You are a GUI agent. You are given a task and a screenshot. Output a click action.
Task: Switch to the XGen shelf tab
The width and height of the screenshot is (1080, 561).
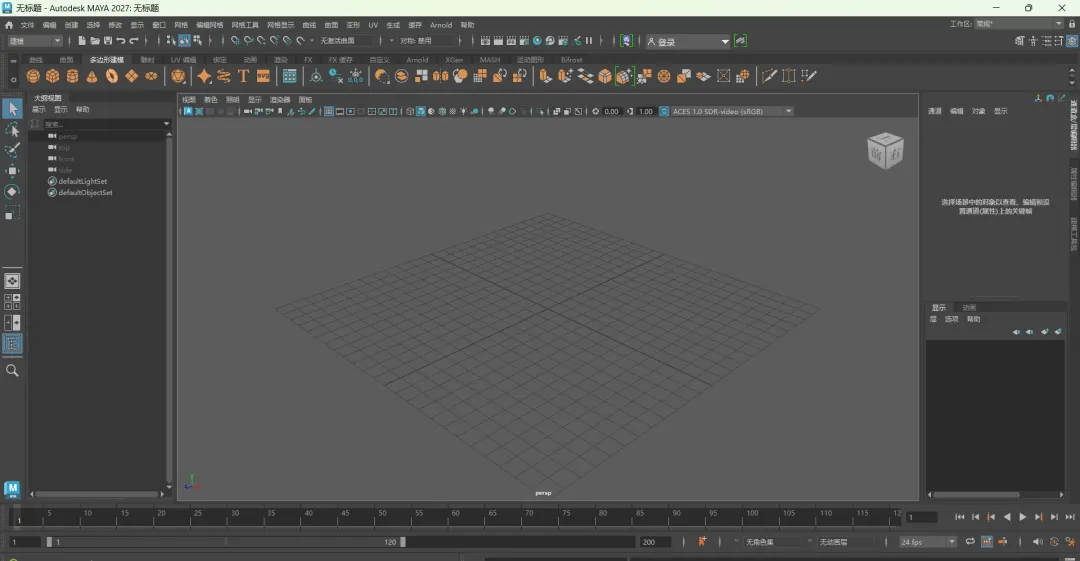point(454,60)
